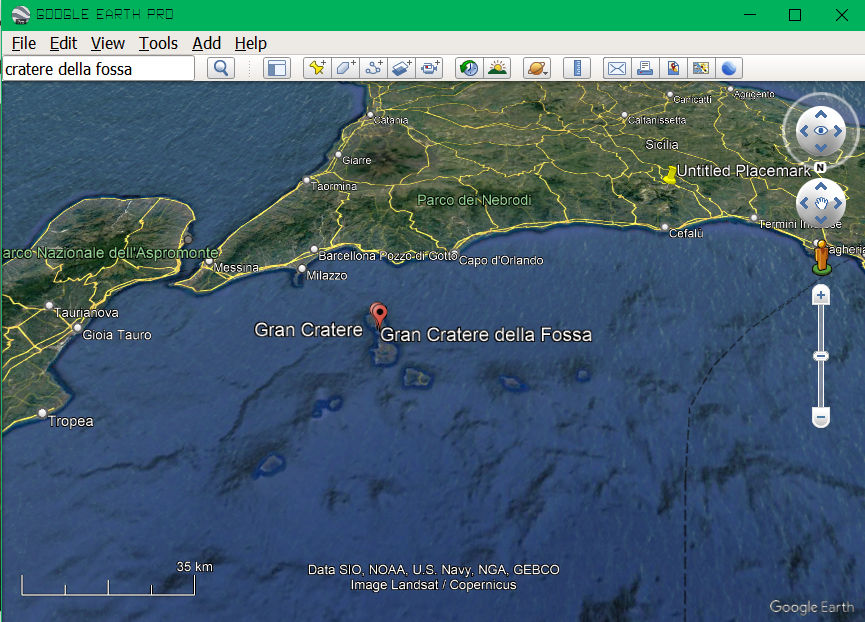
Task: Click the email envelope icon
Action: point(617,68)
